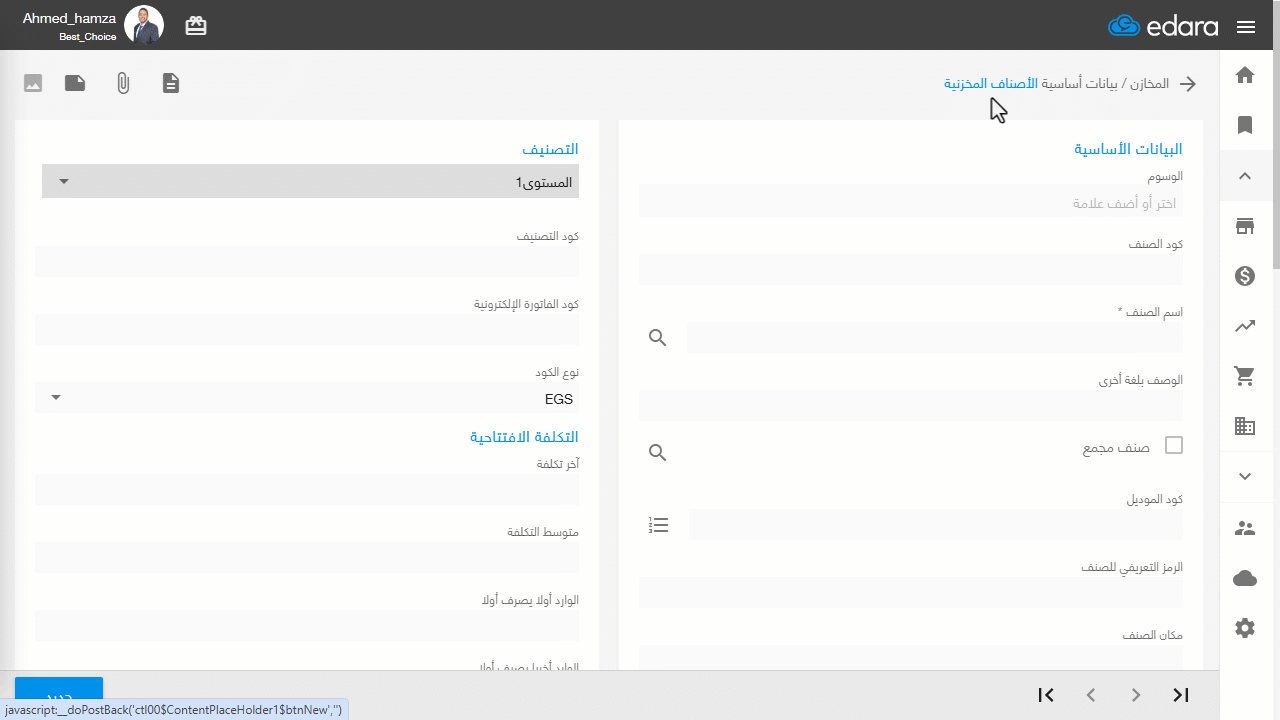Open the settings gear in sidebar
This screenshot has width=1280, height=720.
(1245, 628)
